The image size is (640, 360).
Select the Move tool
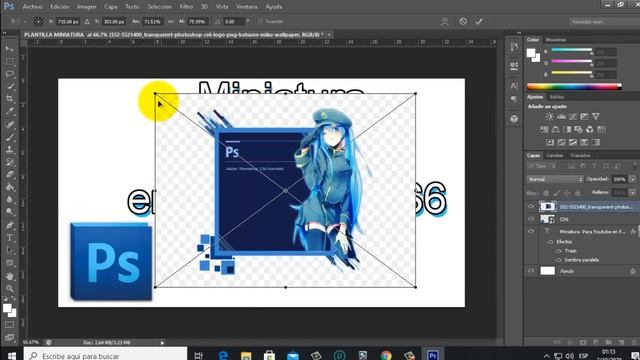10,49
